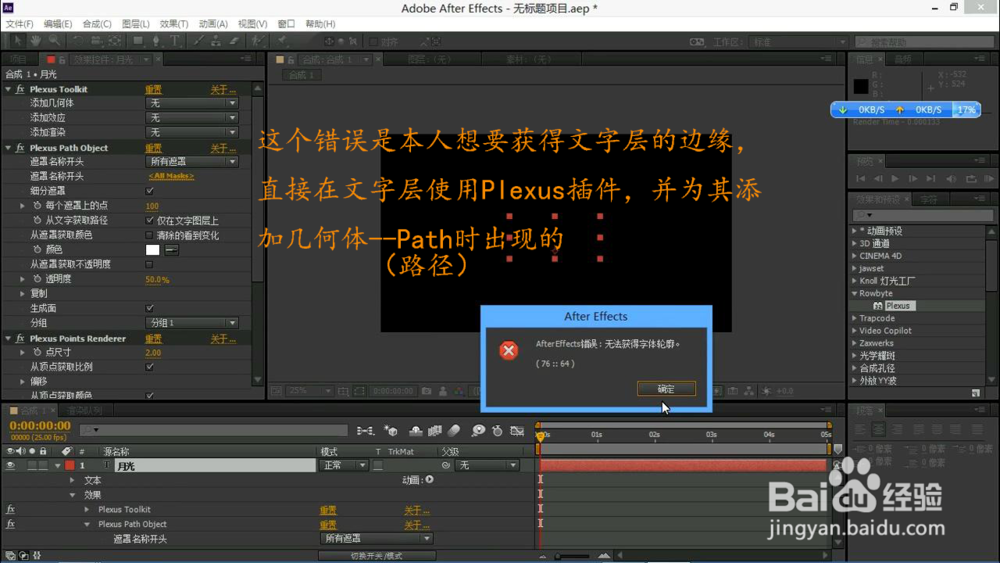Open the 效果(T) menu

[x=173, y=24]
